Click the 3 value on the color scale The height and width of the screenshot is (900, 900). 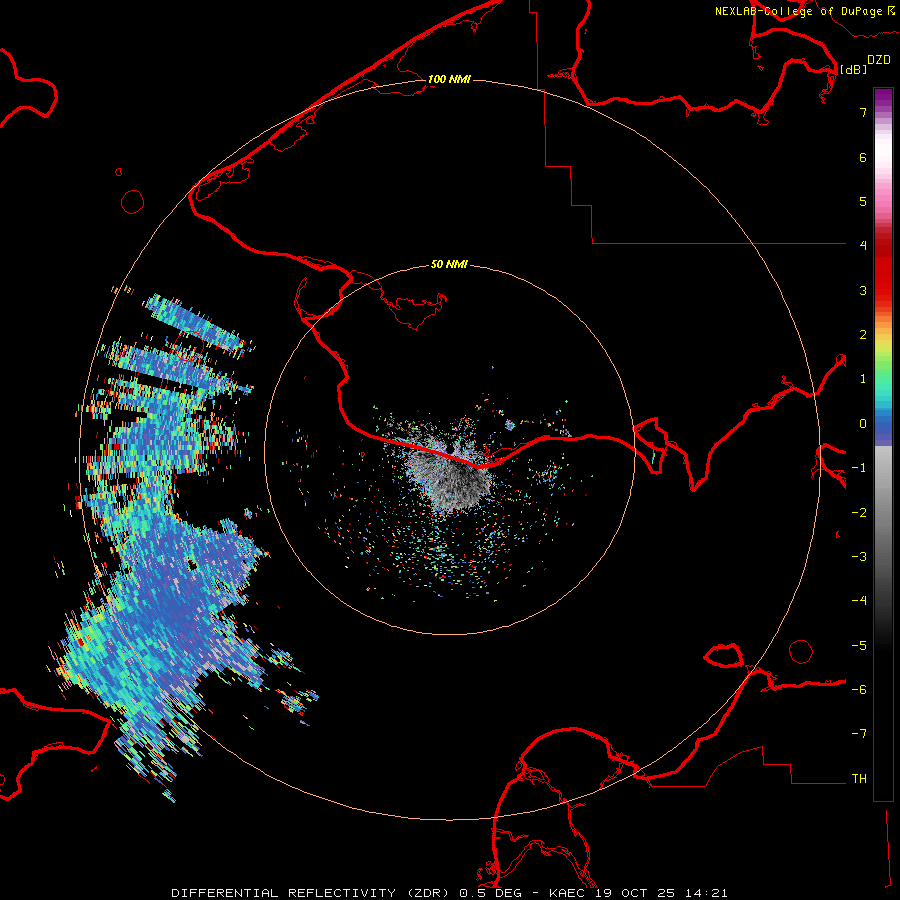pos(863,290)
